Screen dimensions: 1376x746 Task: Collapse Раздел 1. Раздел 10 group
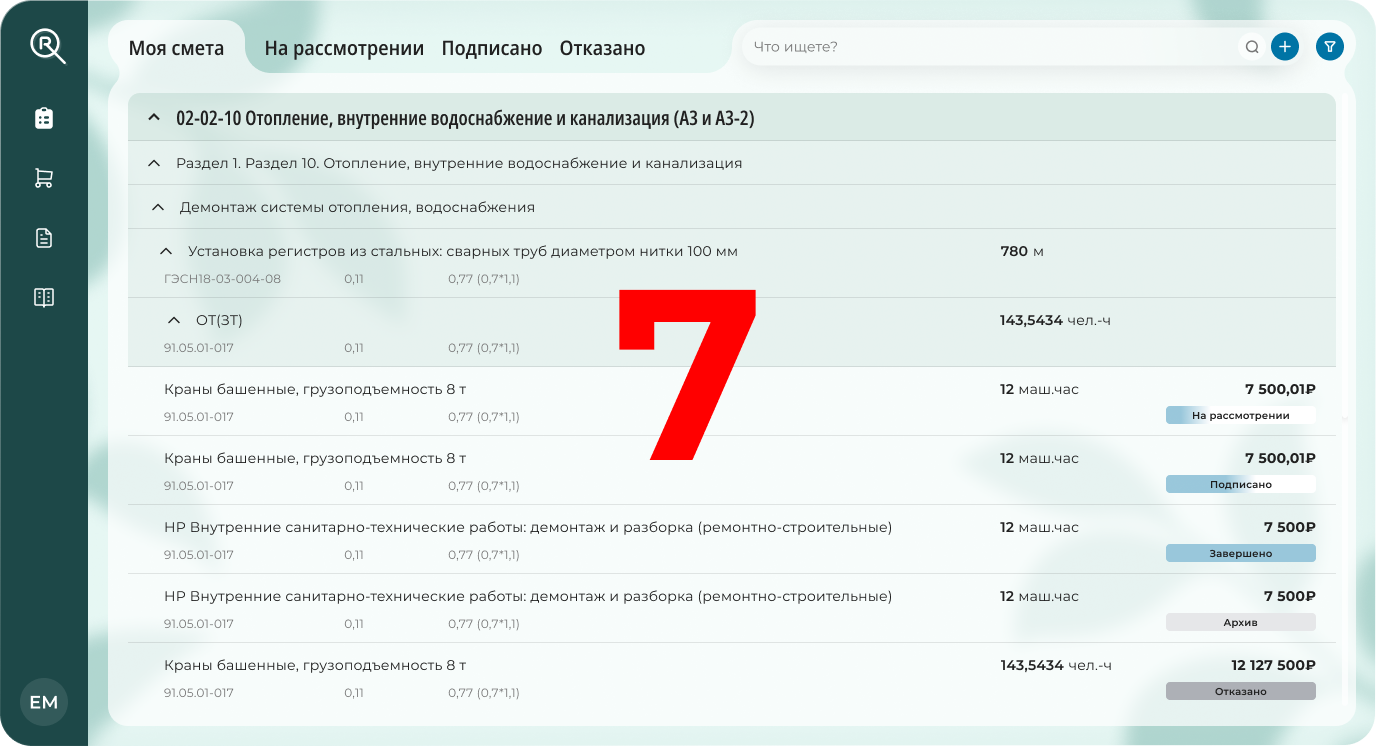coord(153,162)
